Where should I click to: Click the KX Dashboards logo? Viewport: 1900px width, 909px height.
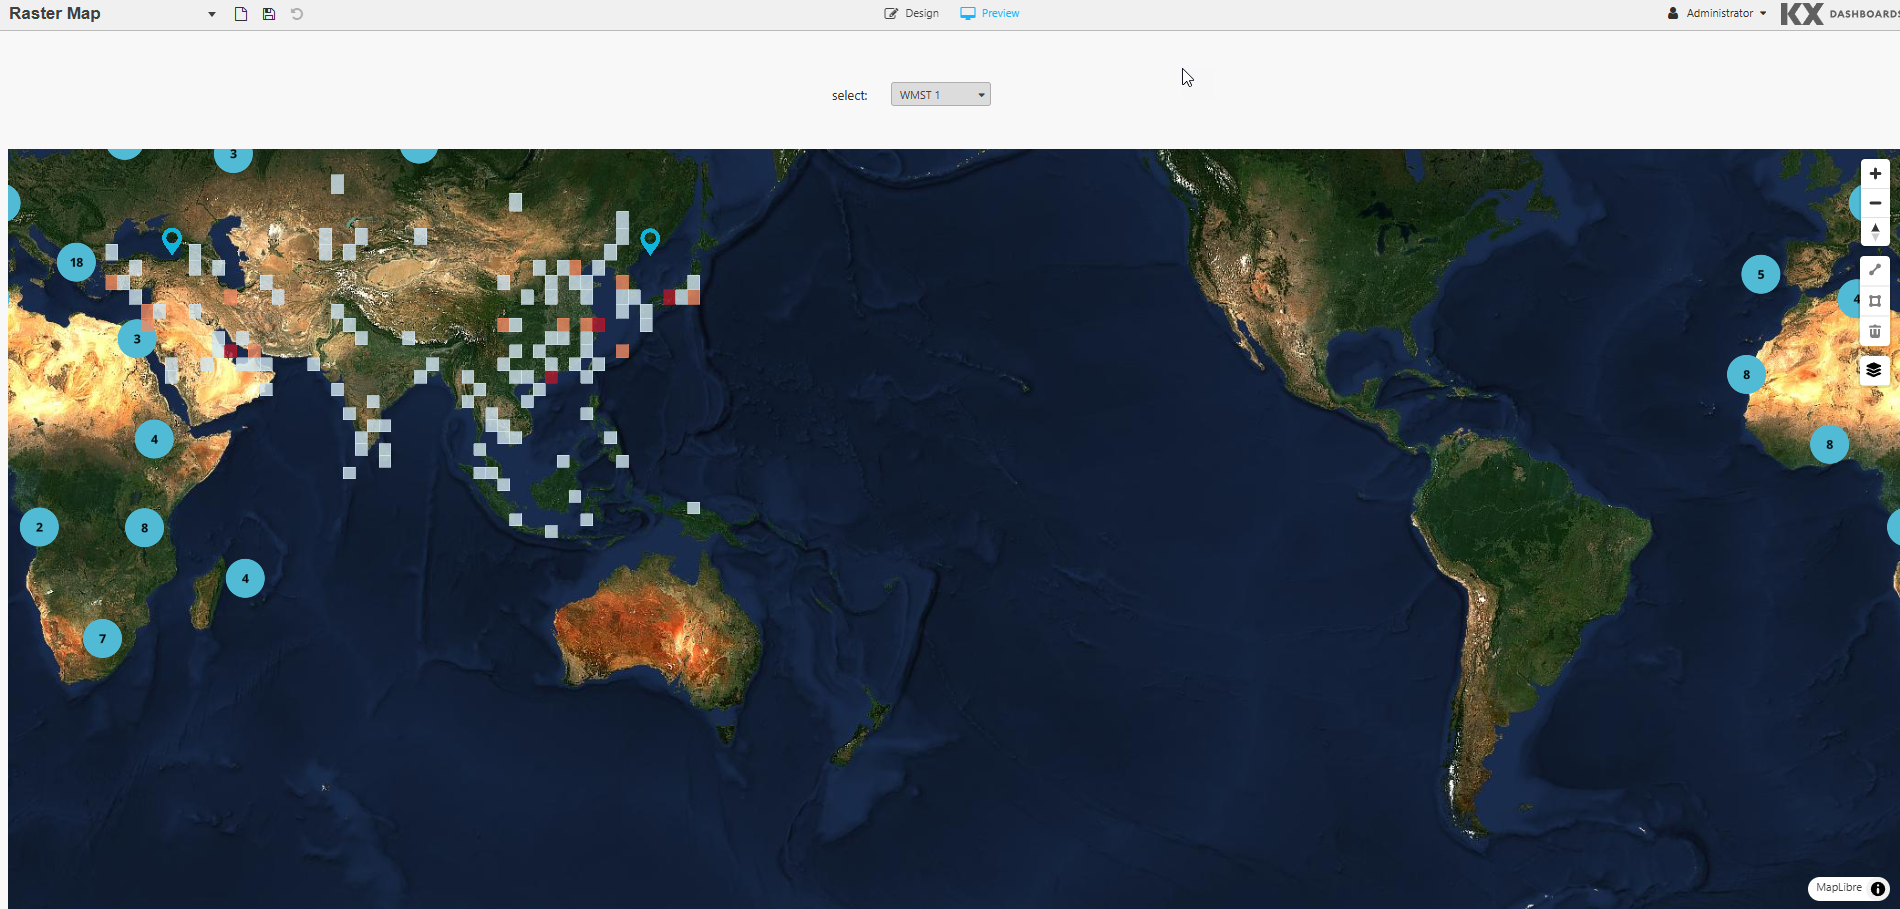click(1838, 14)
